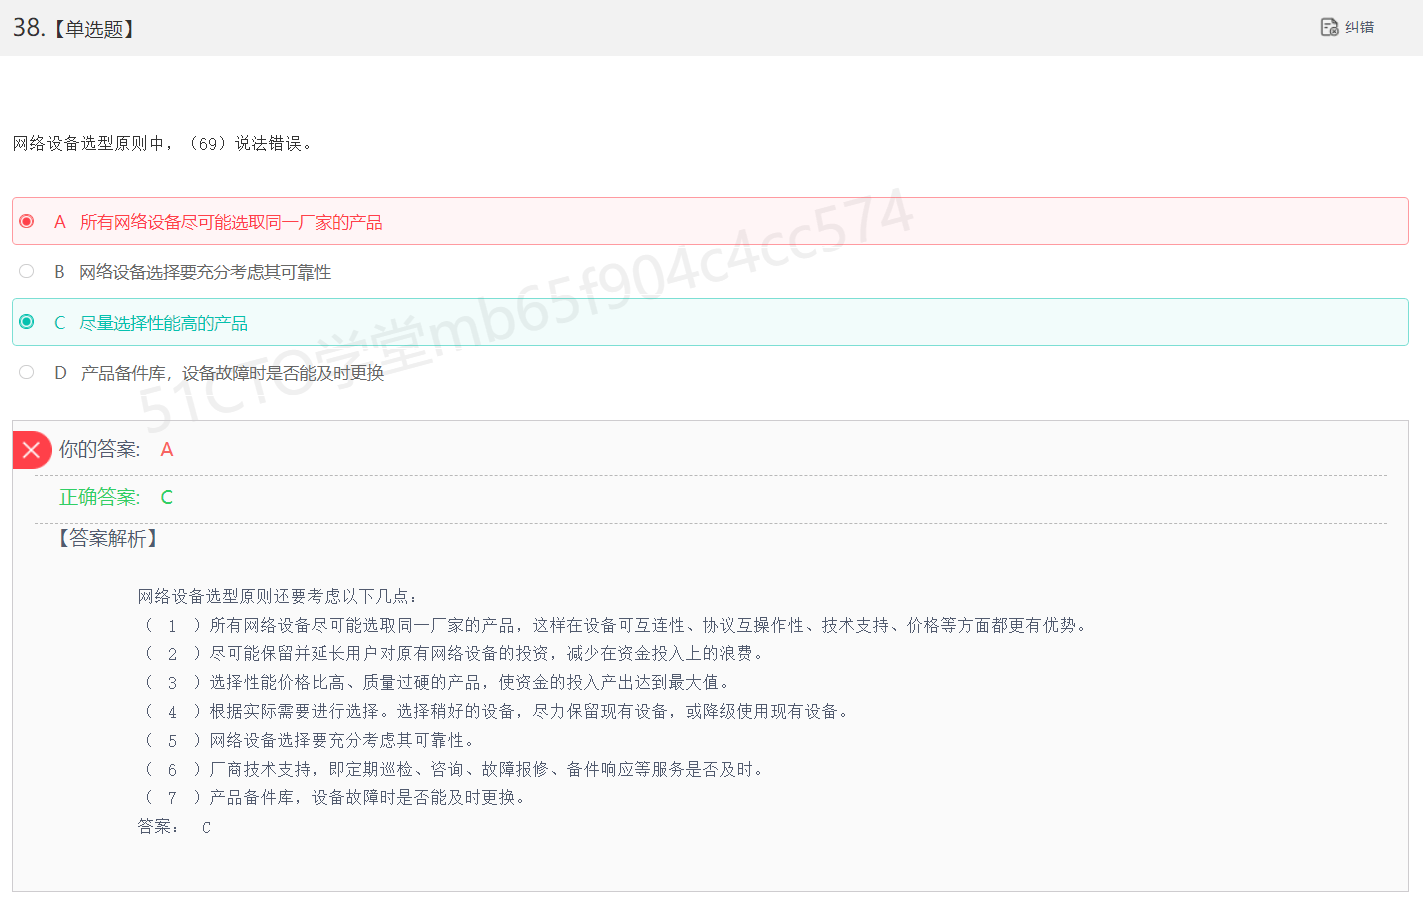Click explanation point 3 about 性能价格比高
Viewport: 1423px width, 897px height.
click(x=438, y=682)
